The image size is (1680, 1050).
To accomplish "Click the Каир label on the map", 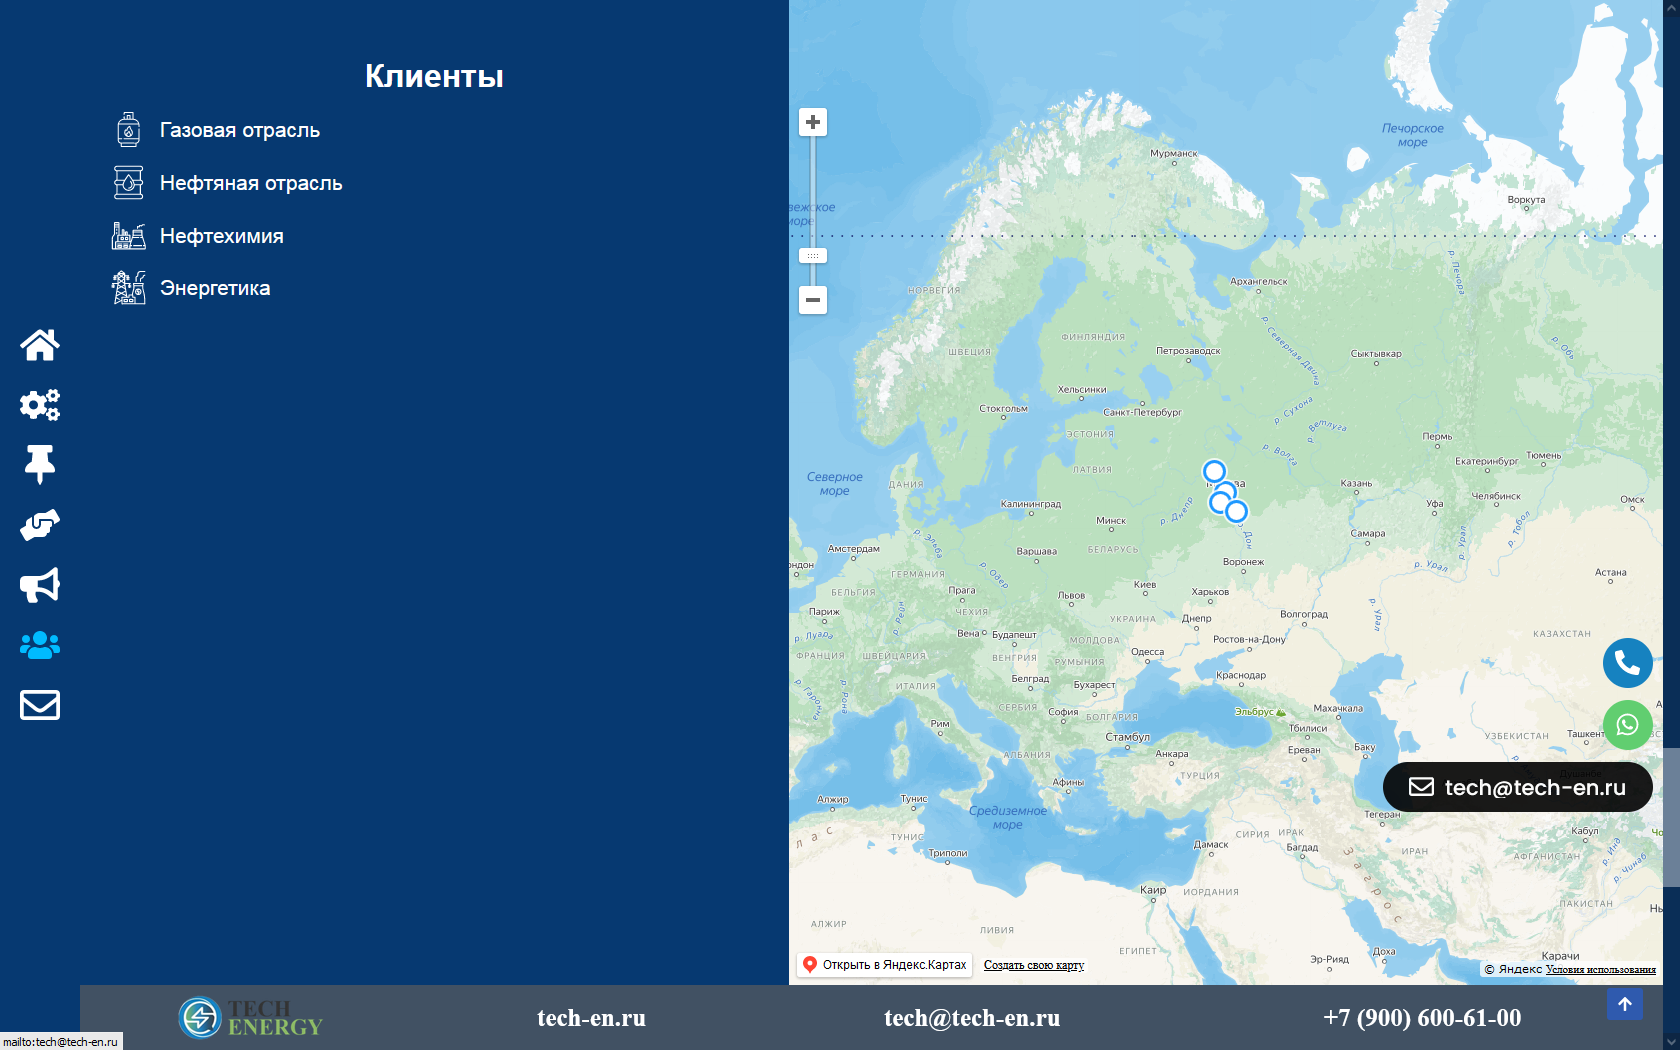I will (x=1153, y=890).
